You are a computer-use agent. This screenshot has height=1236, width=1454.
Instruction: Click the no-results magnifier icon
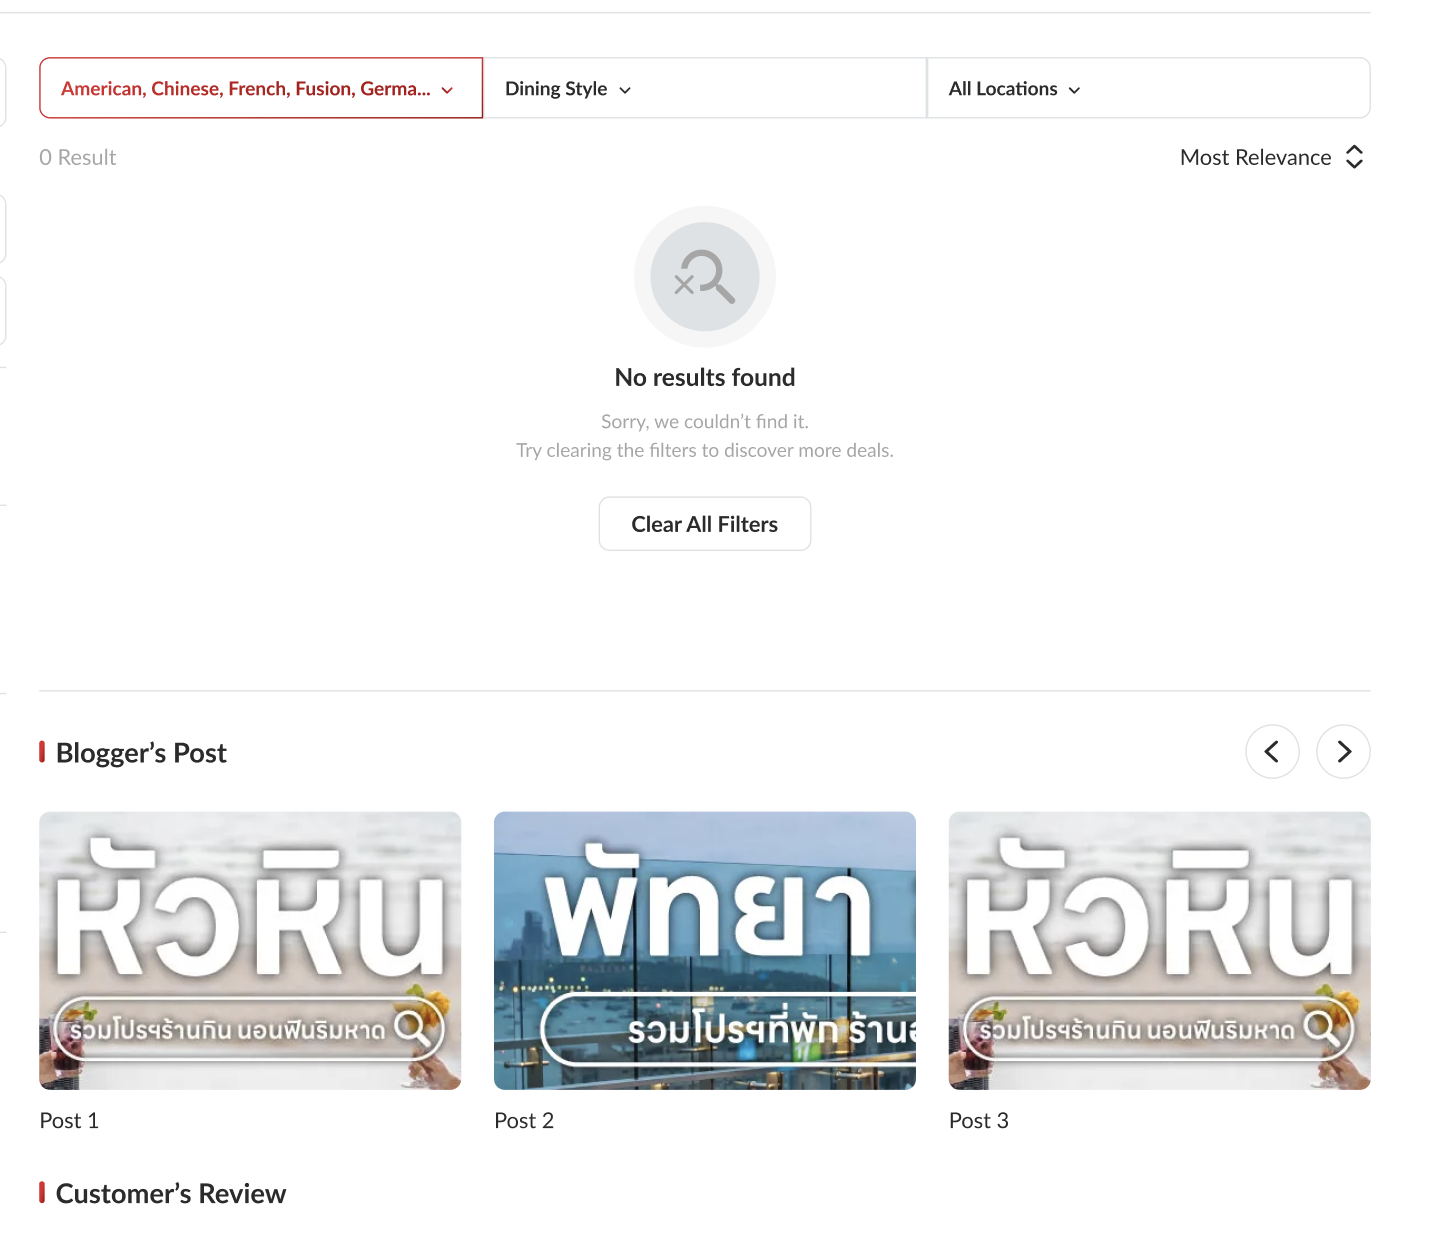[x=705, y=277]
